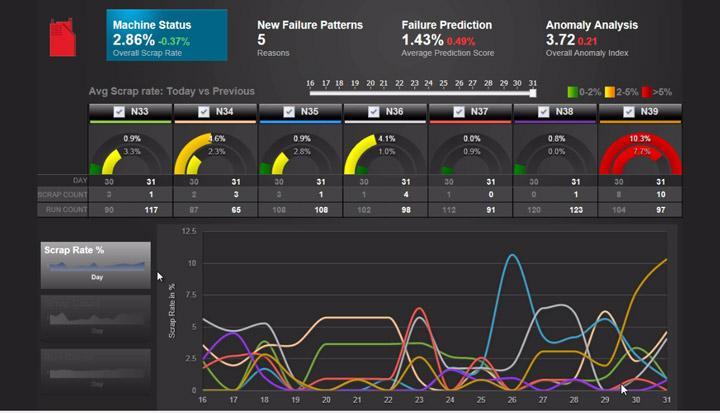Click the 1.43% average prediction score

pyautogui.click(x=422, y=40)
